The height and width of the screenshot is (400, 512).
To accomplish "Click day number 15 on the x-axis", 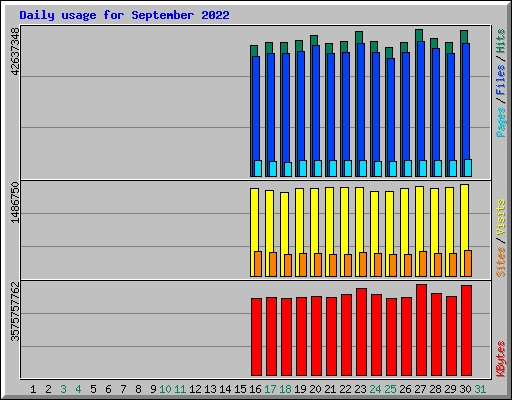I will pyautogui.click(x=240, y=389).
